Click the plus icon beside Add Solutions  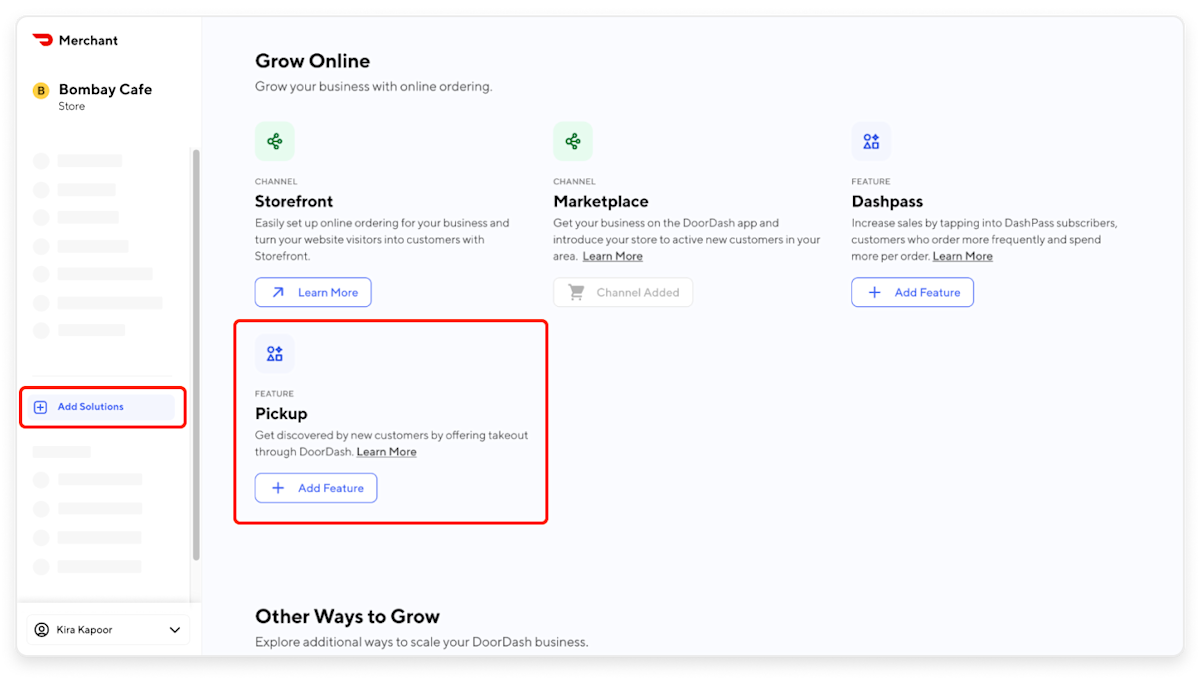41,407
